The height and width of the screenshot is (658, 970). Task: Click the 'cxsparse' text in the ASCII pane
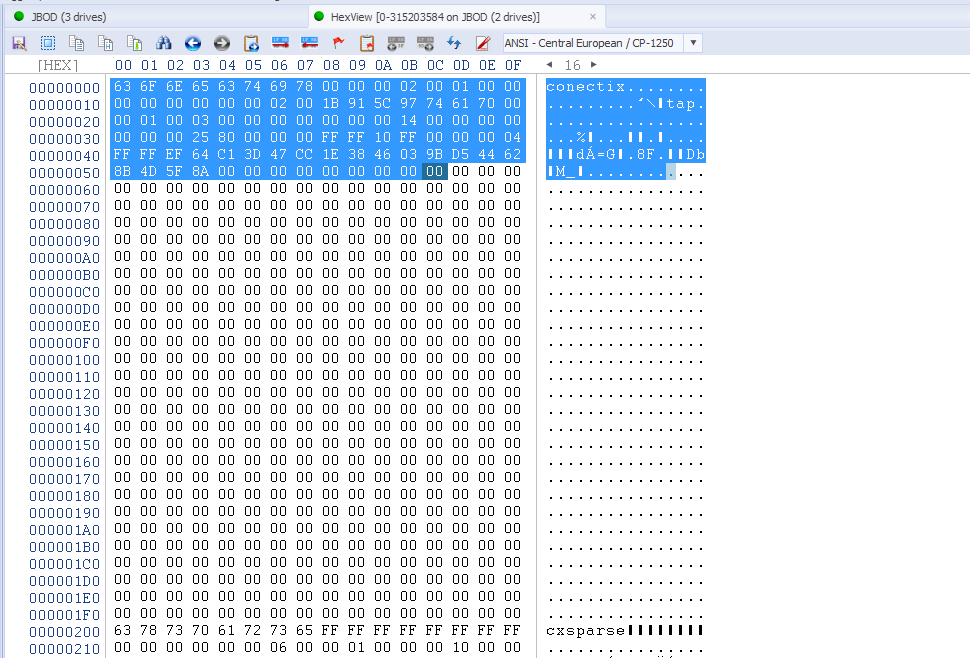coord(586,631)
